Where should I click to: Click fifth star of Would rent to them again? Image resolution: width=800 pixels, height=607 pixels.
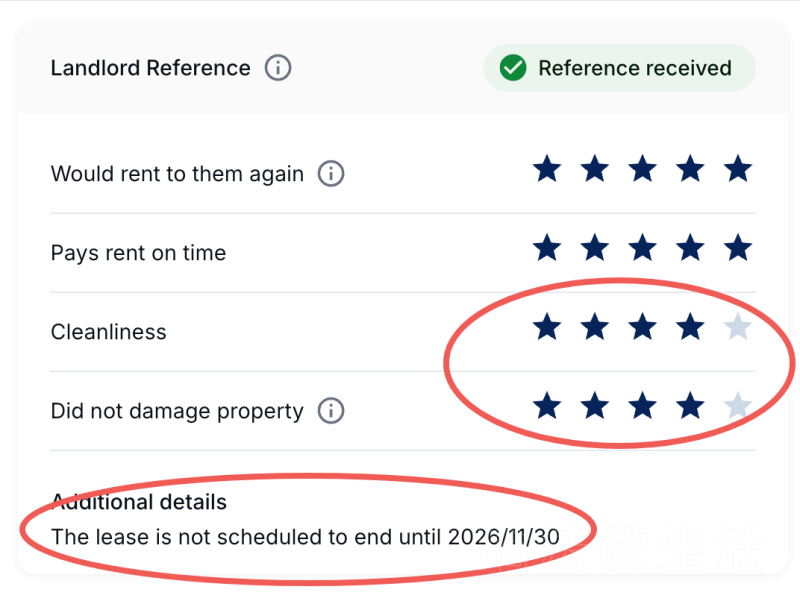[738, 169]
